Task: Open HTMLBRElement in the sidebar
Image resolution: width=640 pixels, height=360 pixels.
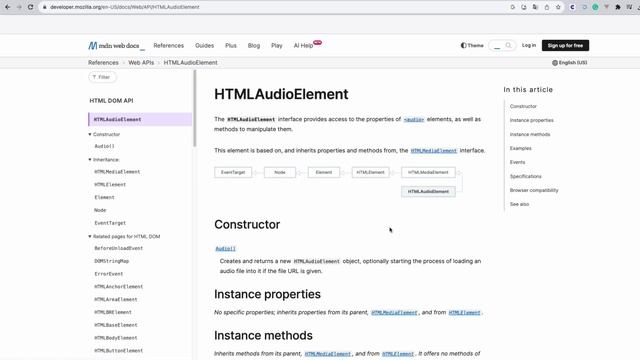Action: [x=113, y=312]
